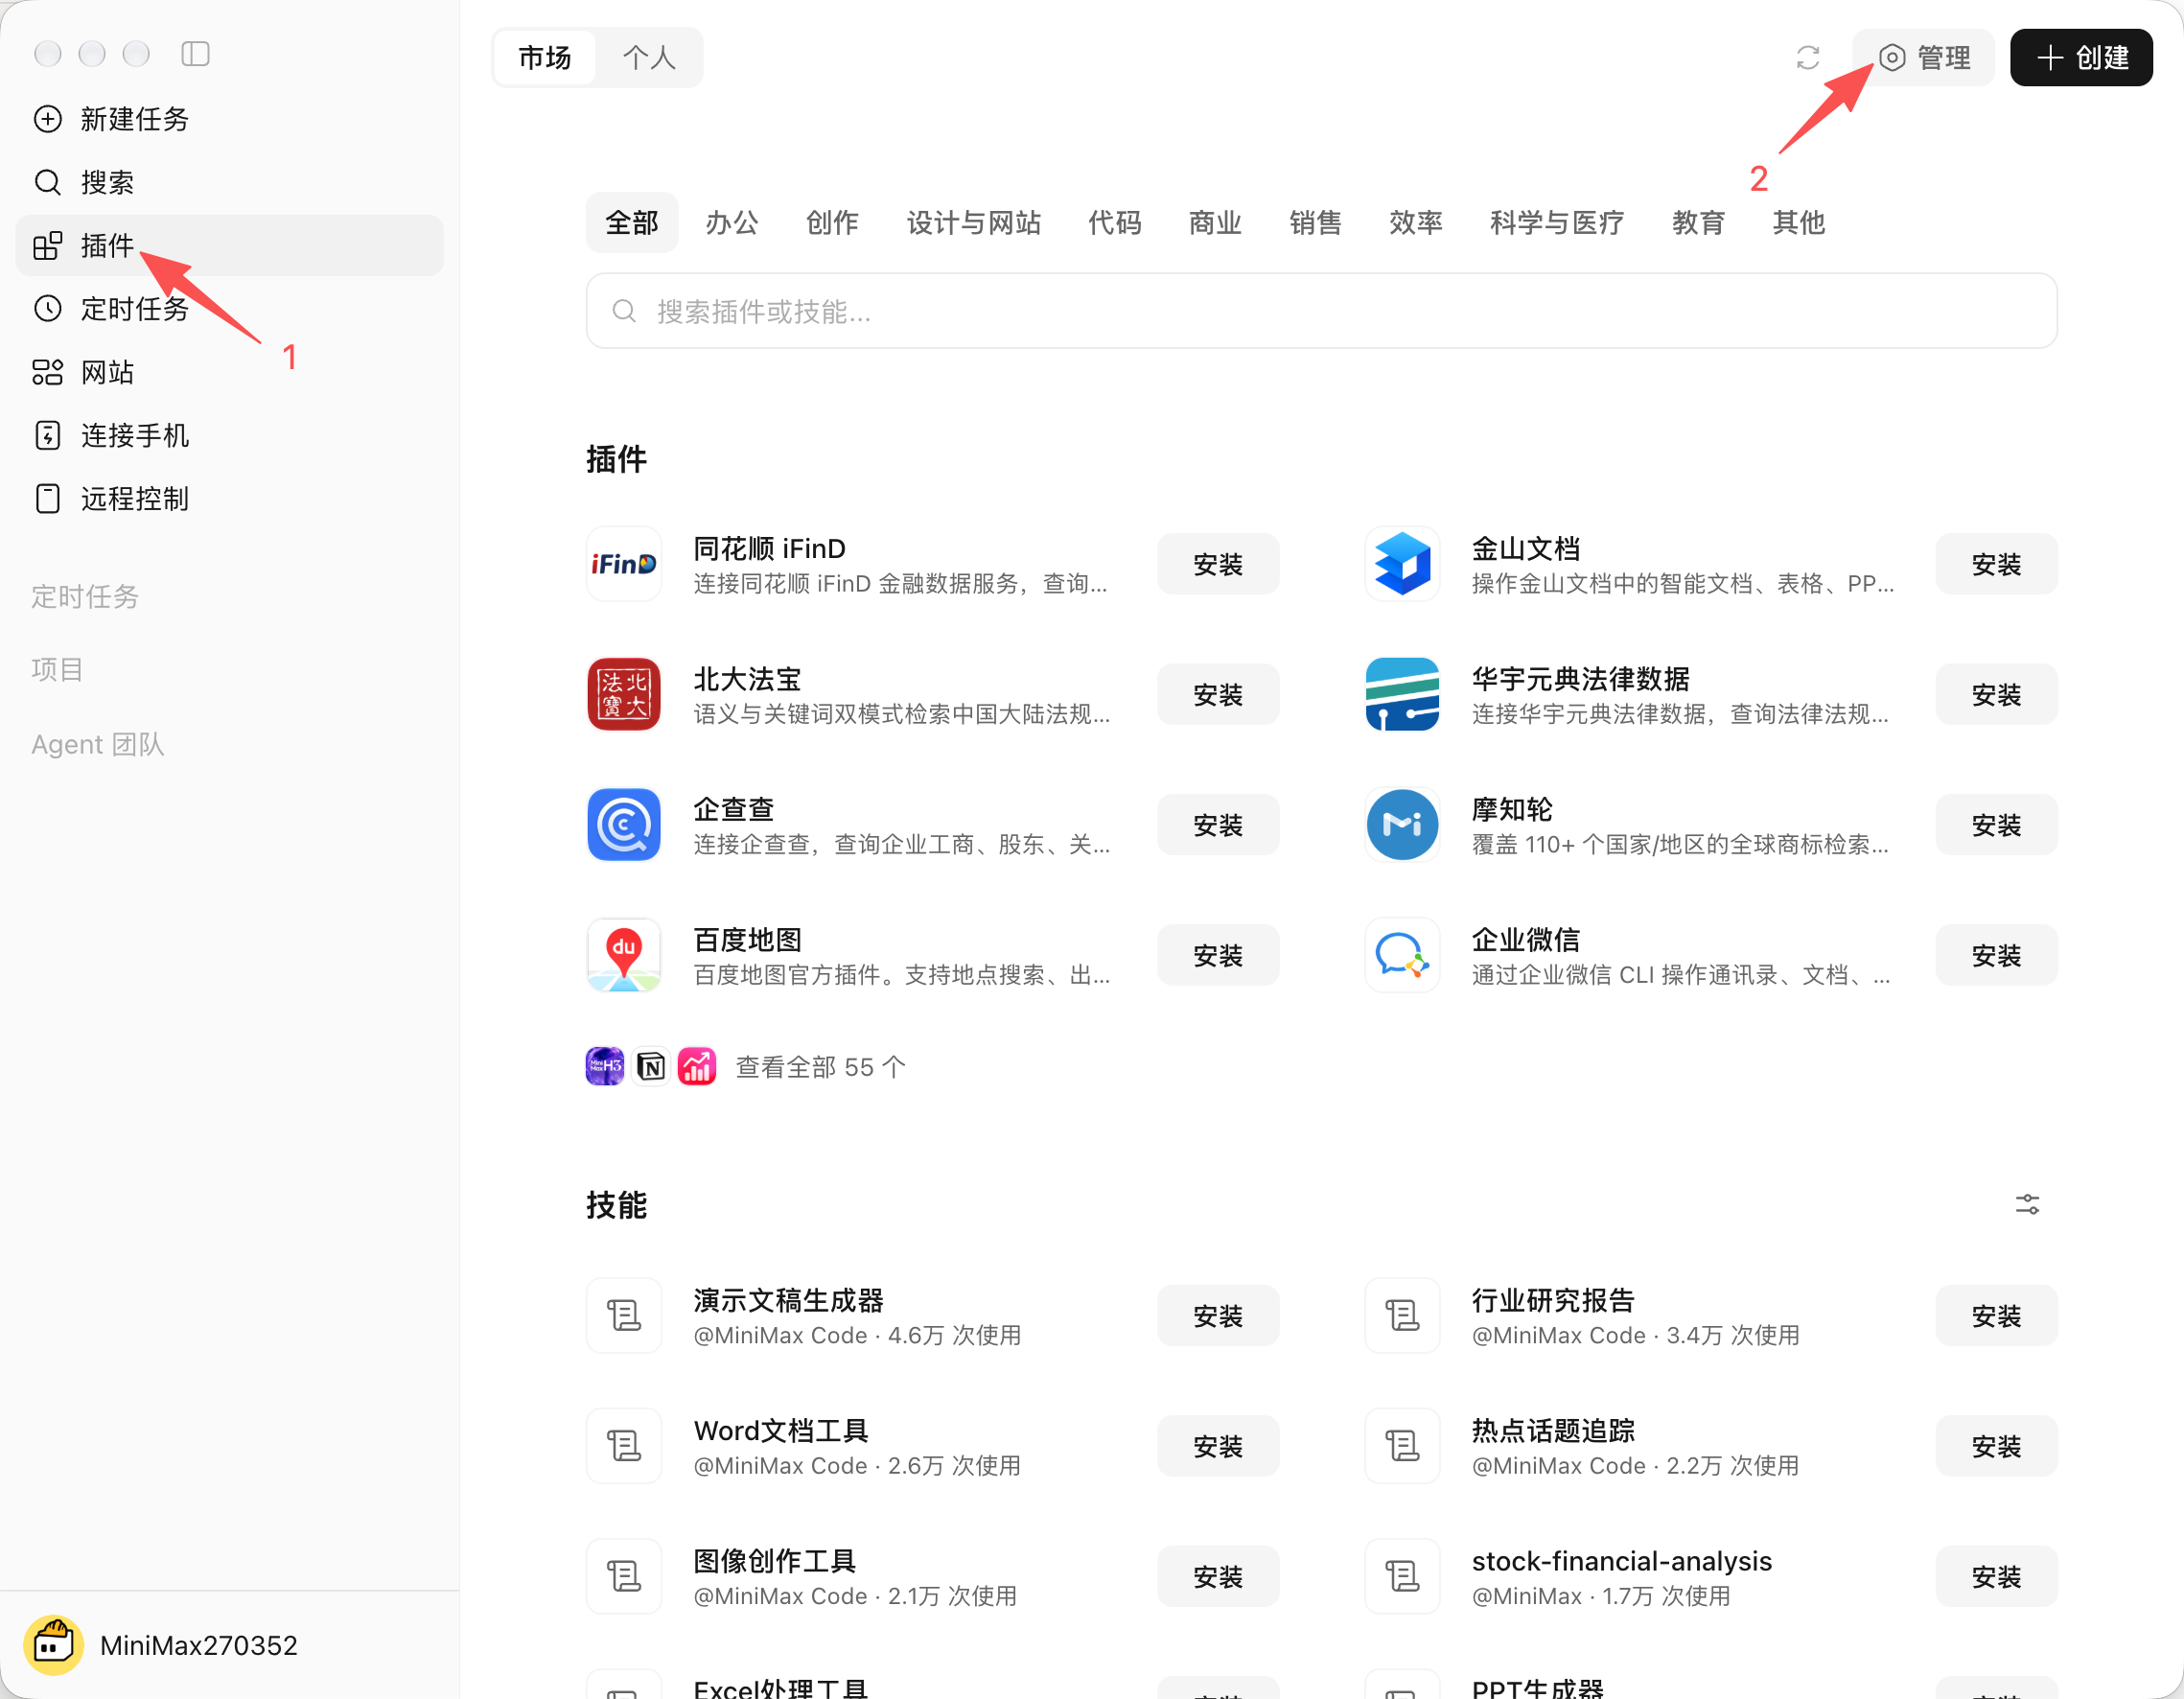Click the 企查查 plugin logo

(x=623, y=825)
